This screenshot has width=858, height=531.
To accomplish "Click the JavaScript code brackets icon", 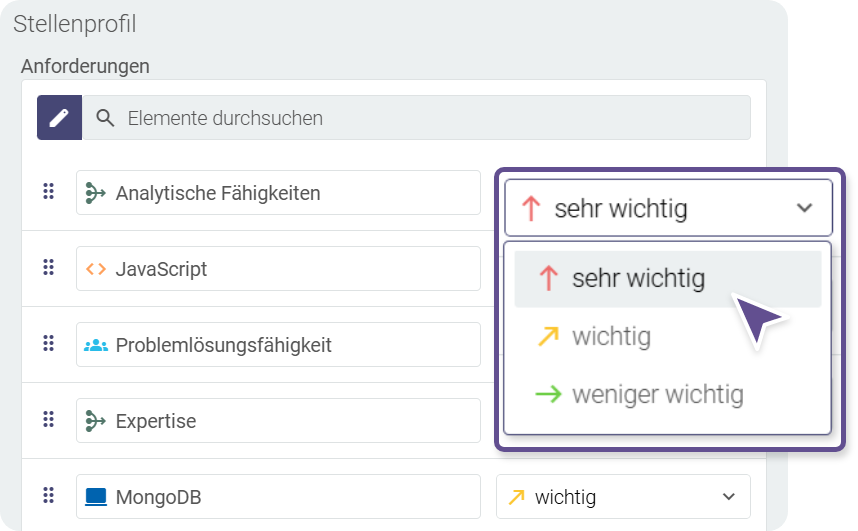I will [96, 269].
